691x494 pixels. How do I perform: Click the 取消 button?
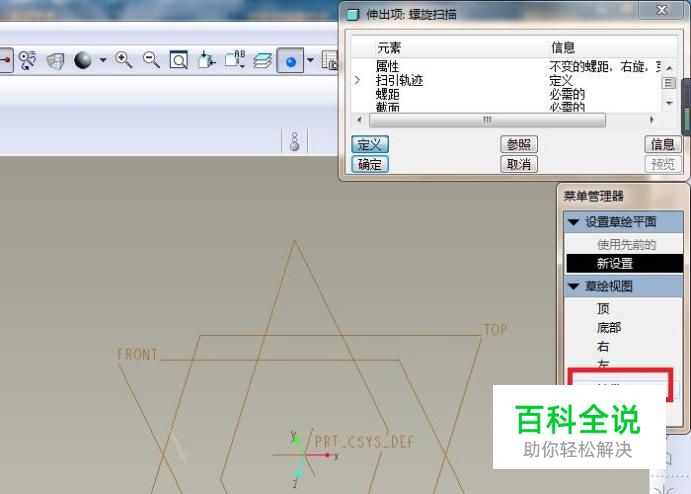tap(519, 164)
